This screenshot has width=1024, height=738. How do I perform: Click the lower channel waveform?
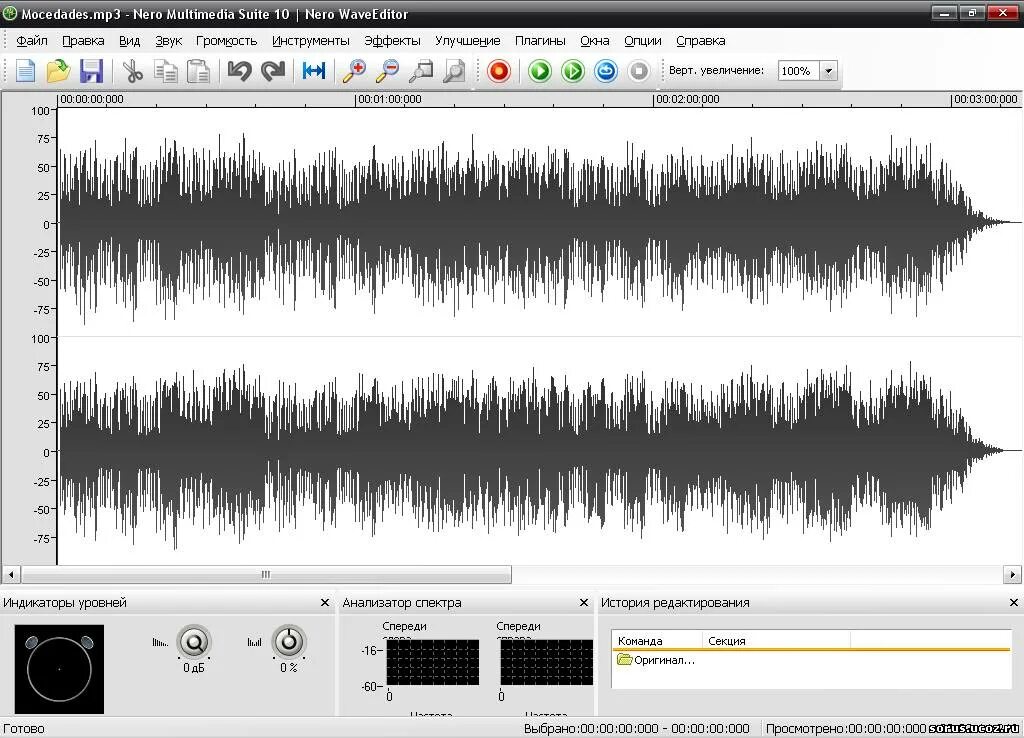click(x=539, y=451)
